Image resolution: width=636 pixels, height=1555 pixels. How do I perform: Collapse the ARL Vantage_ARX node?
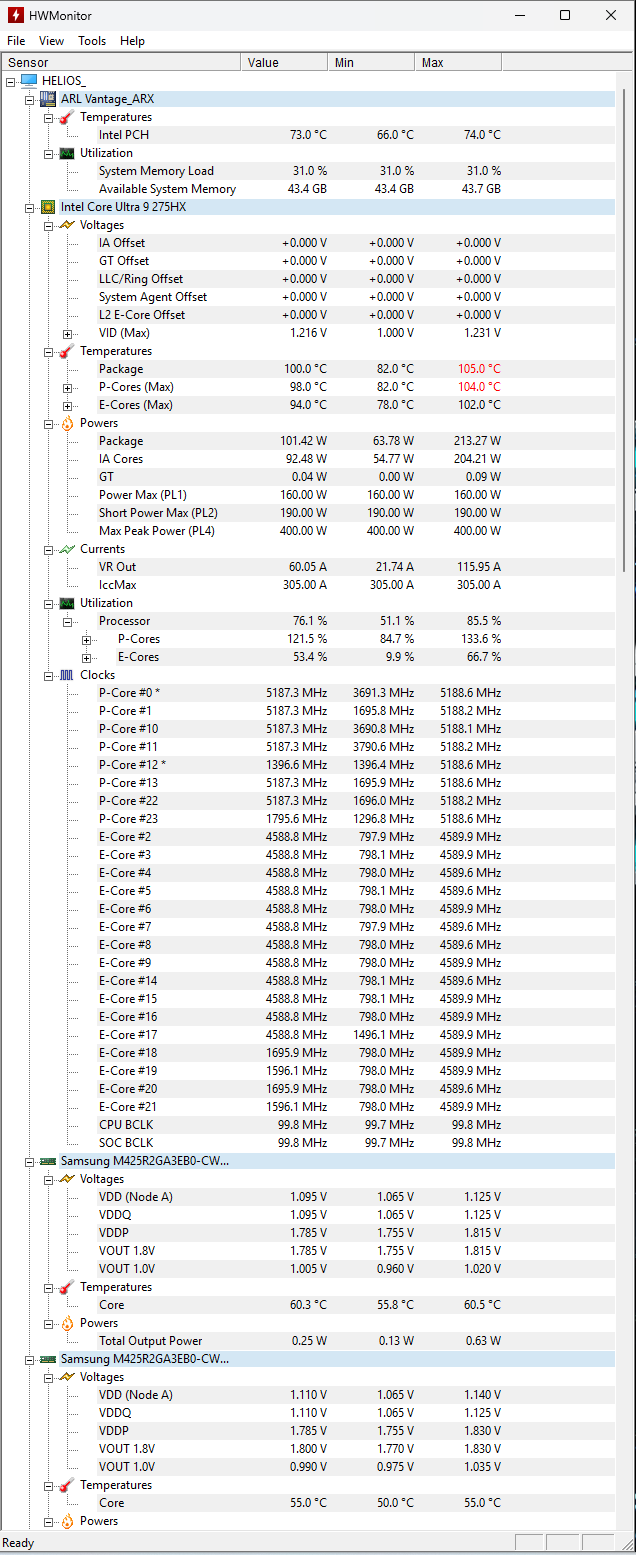tap(30, 99)
